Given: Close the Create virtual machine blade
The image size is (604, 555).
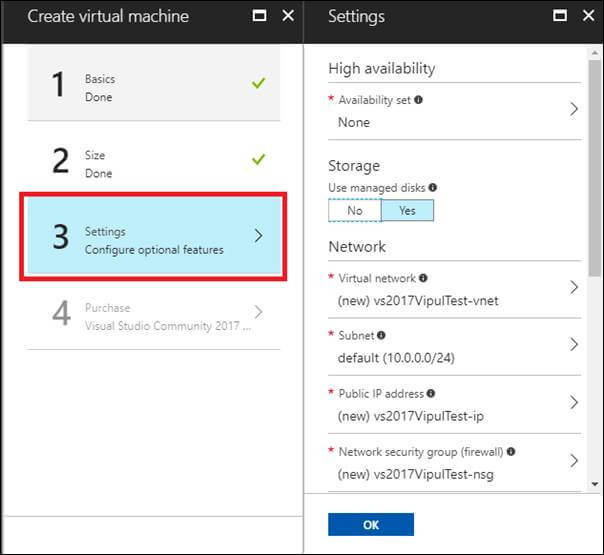Looking at the screenshot, I should click(x=288, y=16).
